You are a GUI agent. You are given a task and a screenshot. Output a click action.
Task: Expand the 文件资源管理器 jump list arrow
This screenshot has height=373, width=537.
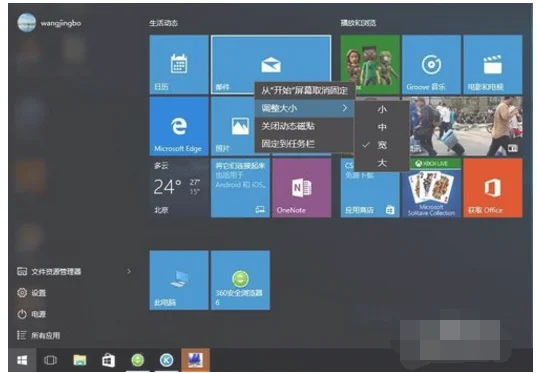(129, 272)
